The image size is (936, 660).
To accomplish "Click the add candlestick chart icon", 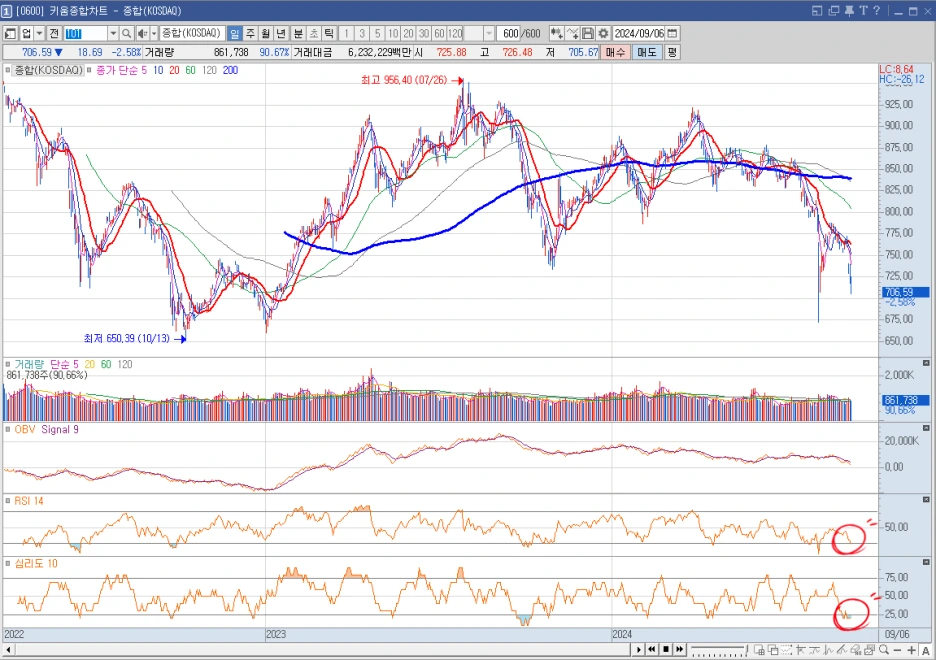I will click(x=556, y=33).
